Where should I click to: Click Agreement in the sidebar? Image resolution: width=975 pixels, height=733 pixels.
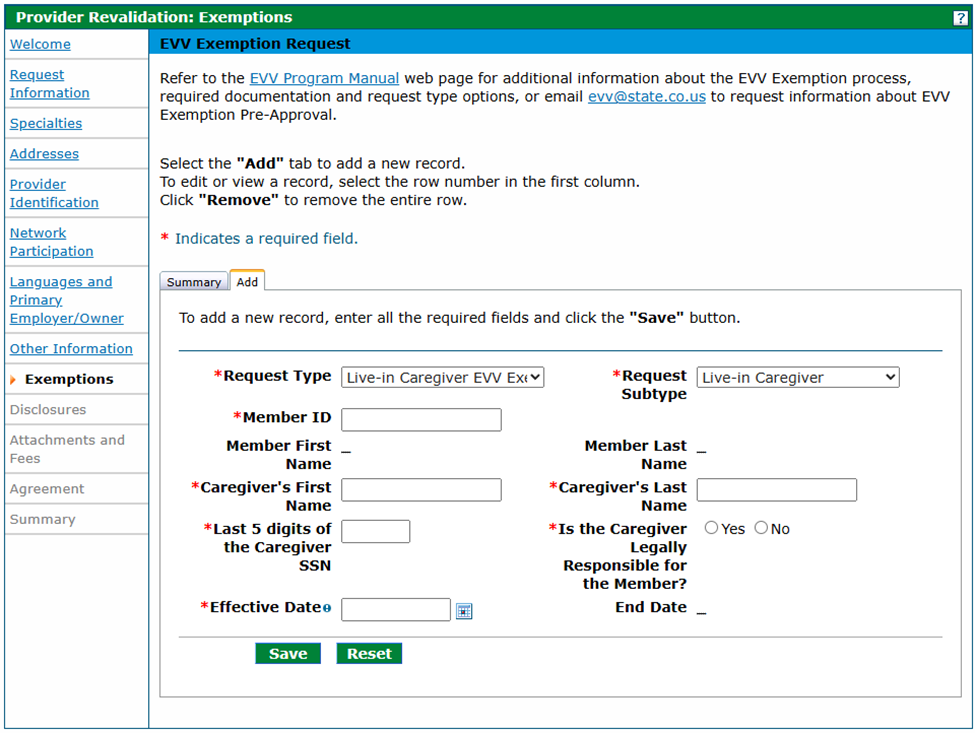pyautogui.click(x=47, y=489)
